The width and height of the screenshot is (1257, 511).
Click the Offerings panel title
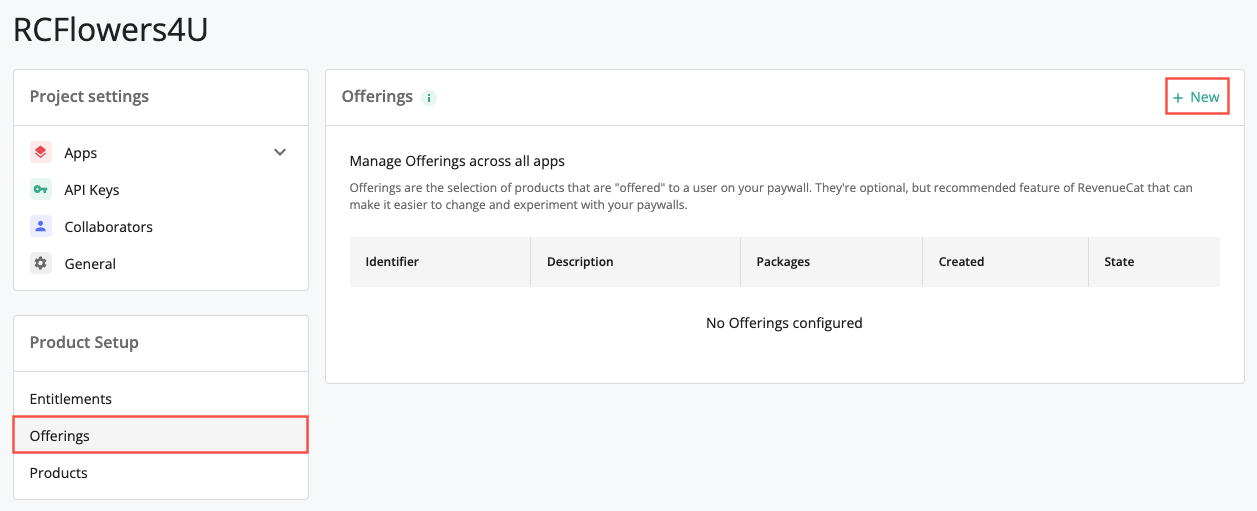tap(377, 97)
